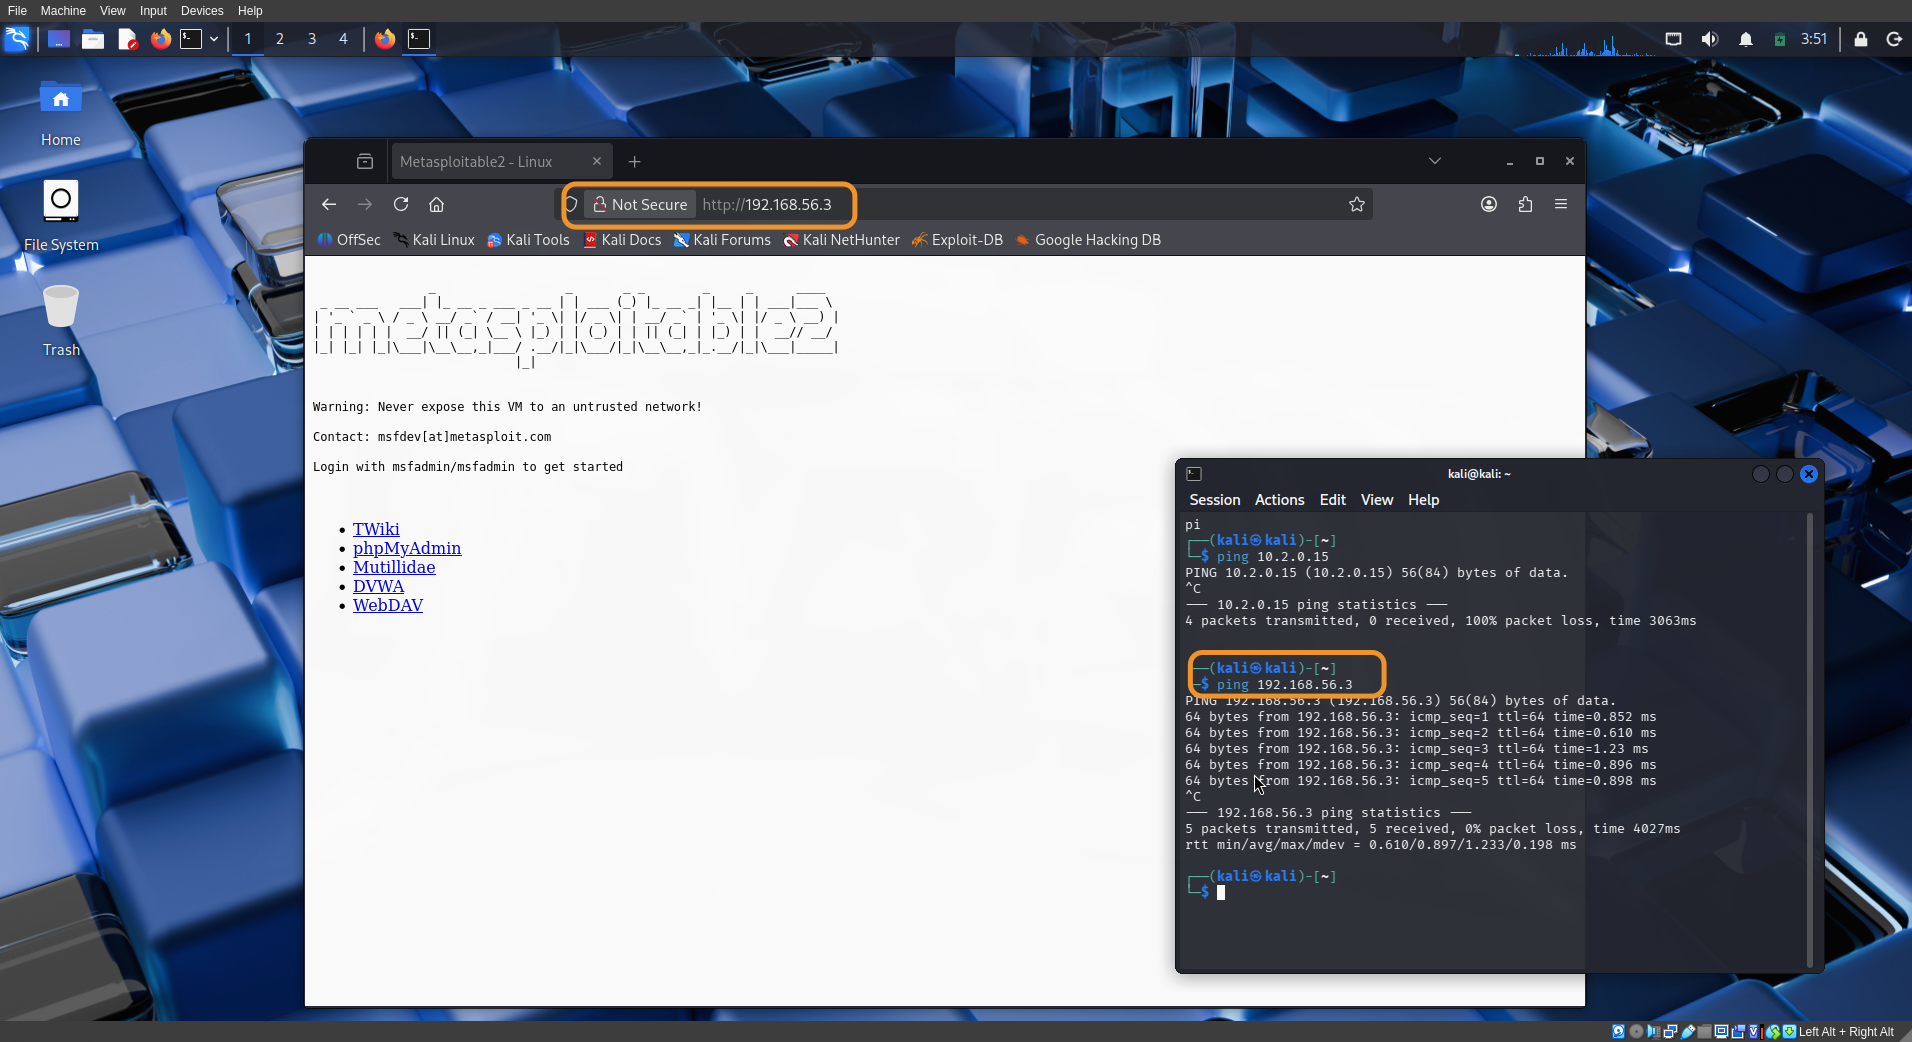This screenshot has height=1042, width=1912.
Task: Go forward in Firefox
Action: [365, 204]
